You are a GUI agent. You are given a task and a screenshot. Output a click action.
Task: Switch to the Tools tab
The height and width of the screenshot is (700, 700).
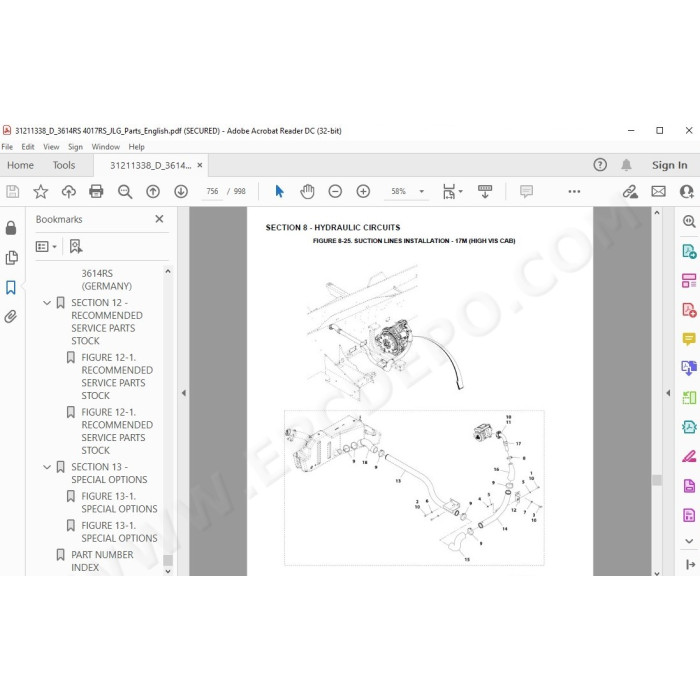pos(64,165)
